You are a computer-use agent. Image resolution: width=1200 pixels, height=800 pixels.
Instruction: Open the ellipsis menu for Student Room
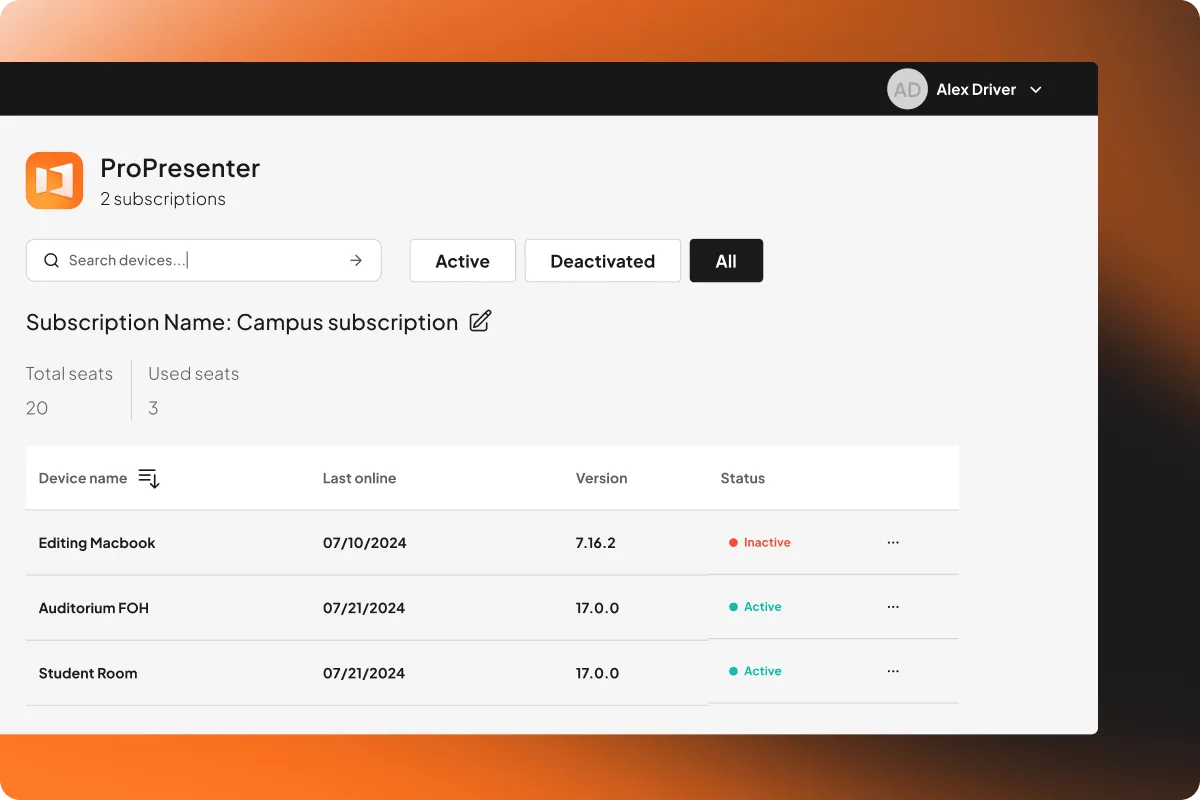coord(892,671)
